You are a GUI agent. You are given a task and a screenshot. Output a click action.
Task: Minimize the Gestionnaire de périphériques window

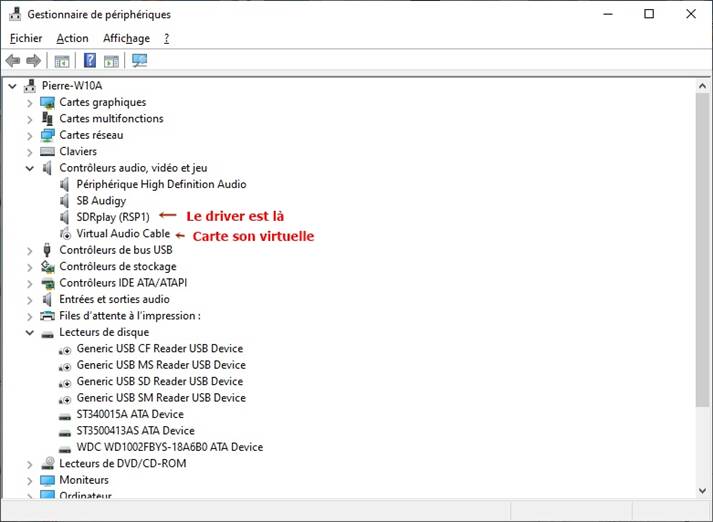608,14
